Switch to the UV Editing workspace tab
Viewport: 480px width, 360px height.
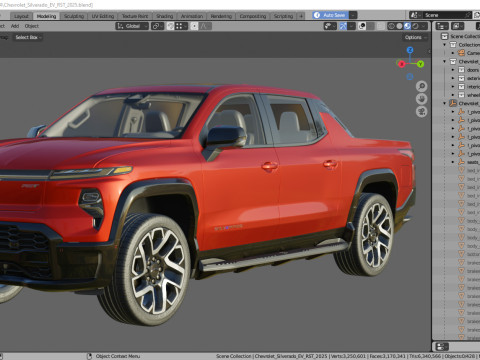[x=103, y=16]
